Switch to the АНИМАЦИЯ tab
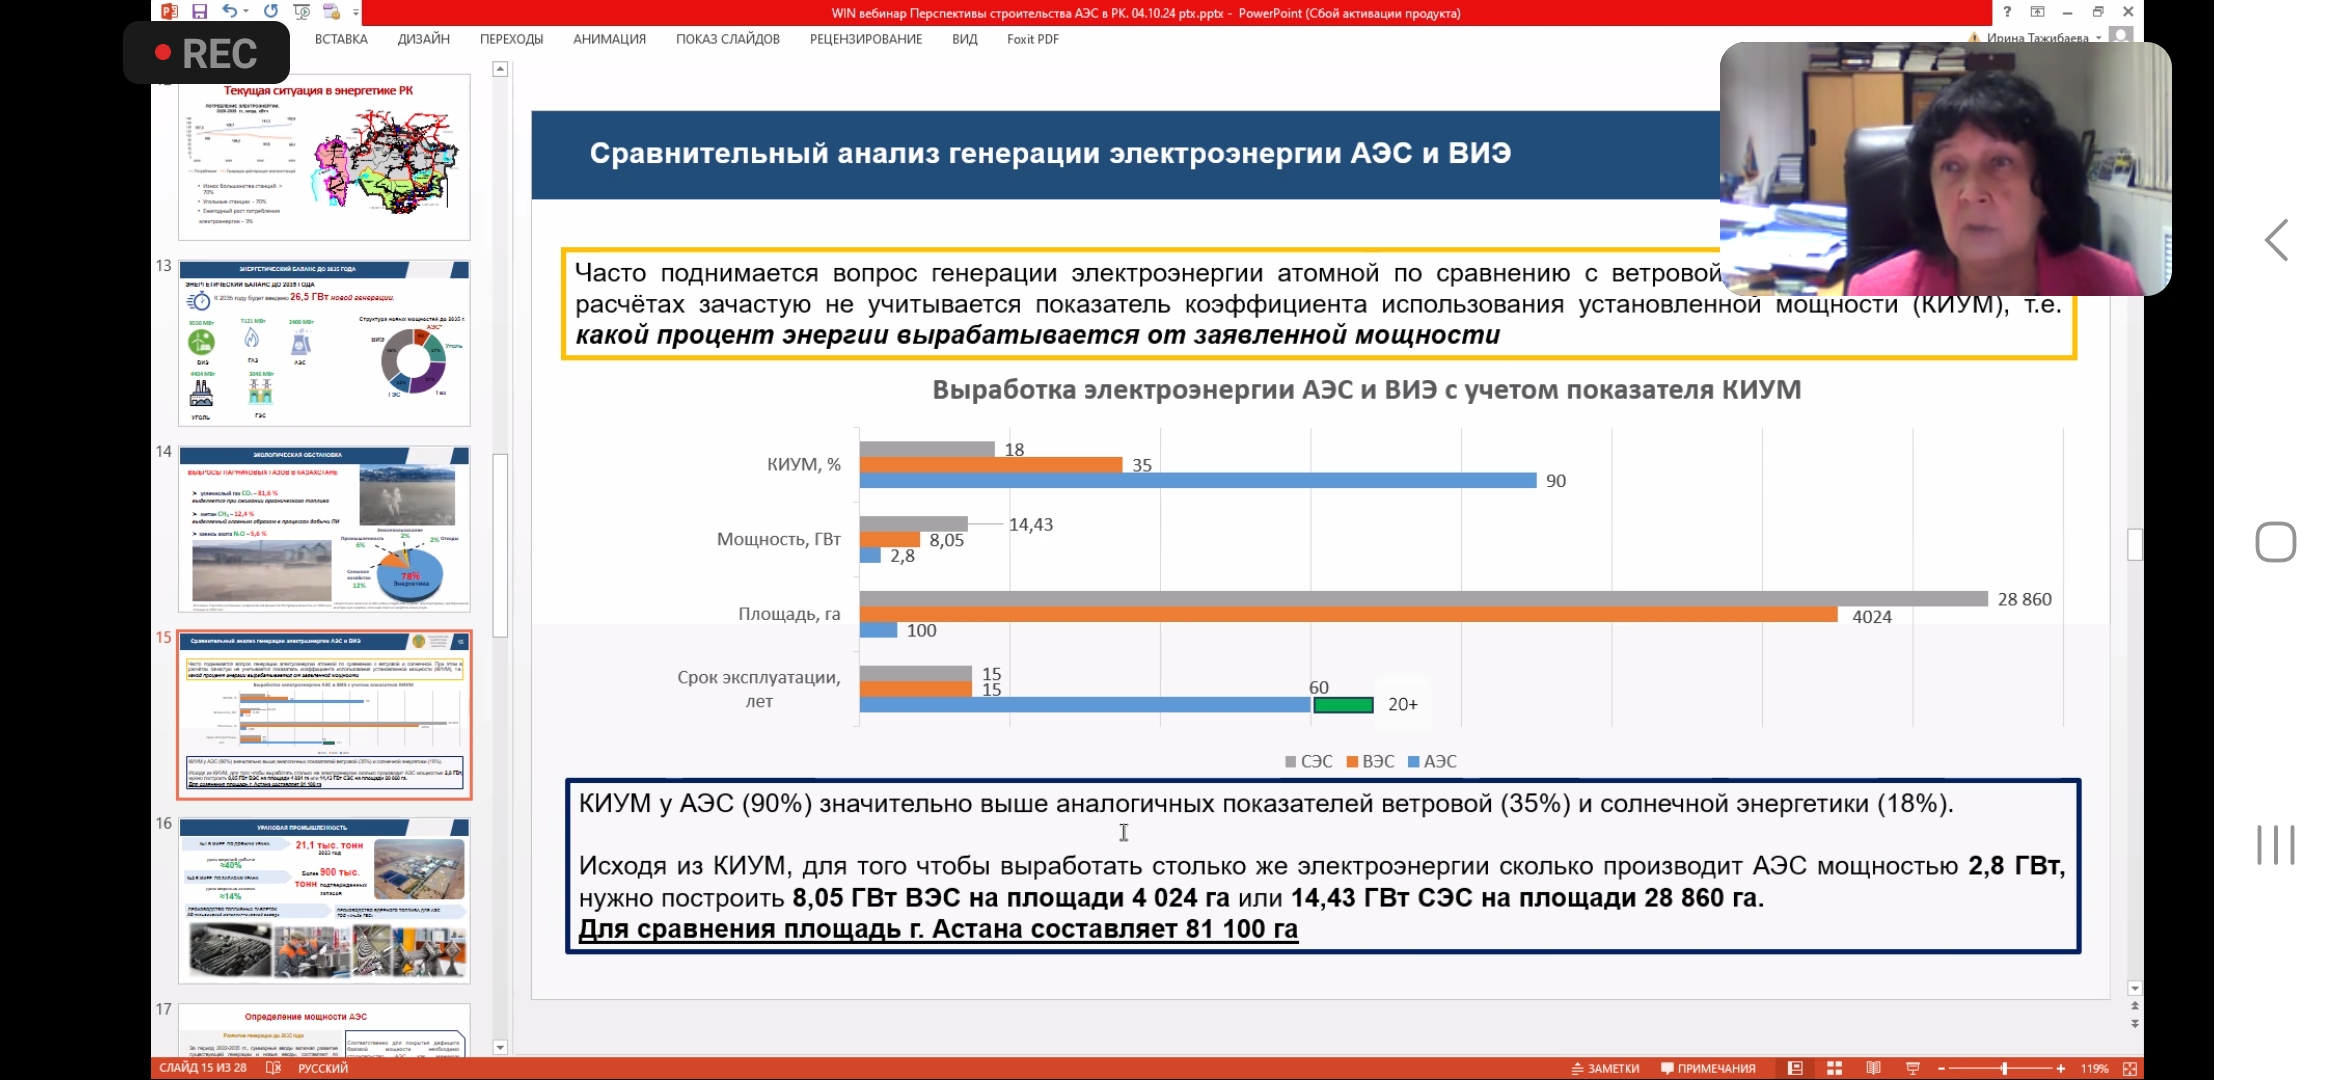 609,39
